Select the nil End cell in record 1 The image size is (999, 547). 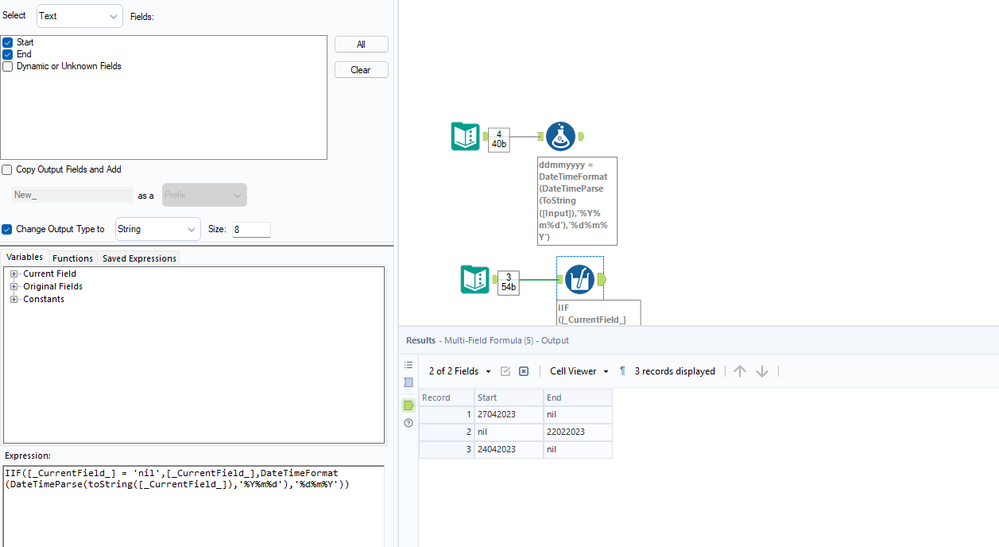tap(578, 415)
